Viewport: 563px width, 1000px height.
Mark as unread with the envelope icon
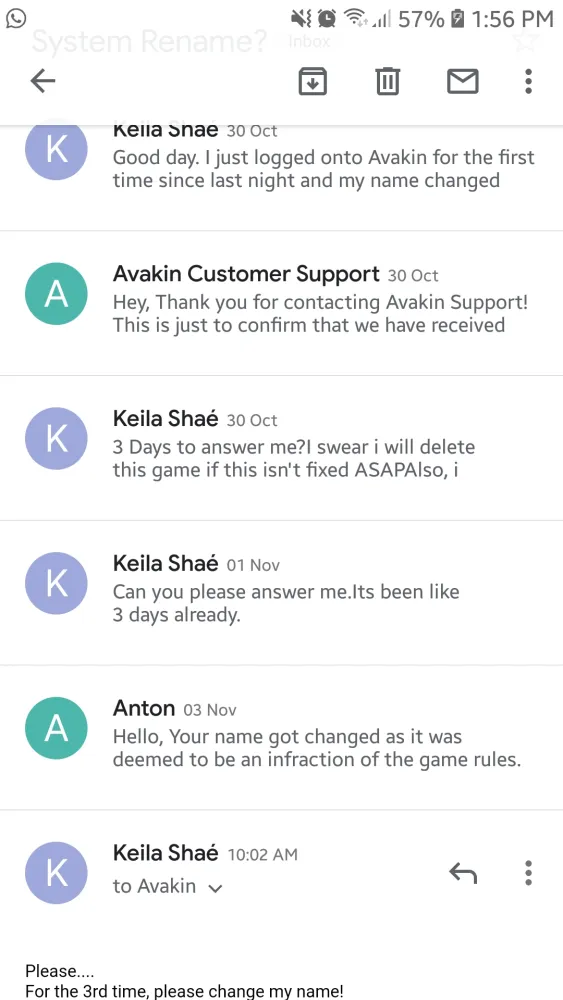point(463,81)
